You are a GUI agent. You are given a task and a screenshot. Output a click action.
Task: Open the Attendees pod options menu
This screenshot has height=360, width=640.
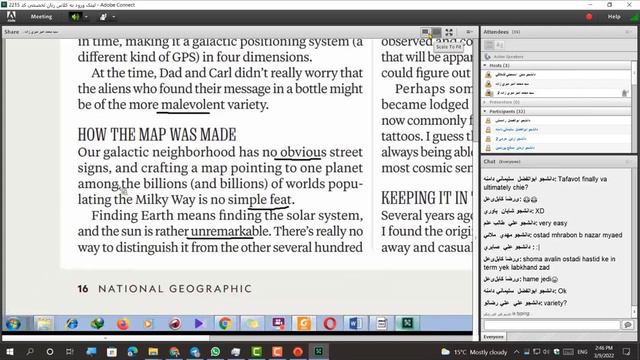coord(628,32)
